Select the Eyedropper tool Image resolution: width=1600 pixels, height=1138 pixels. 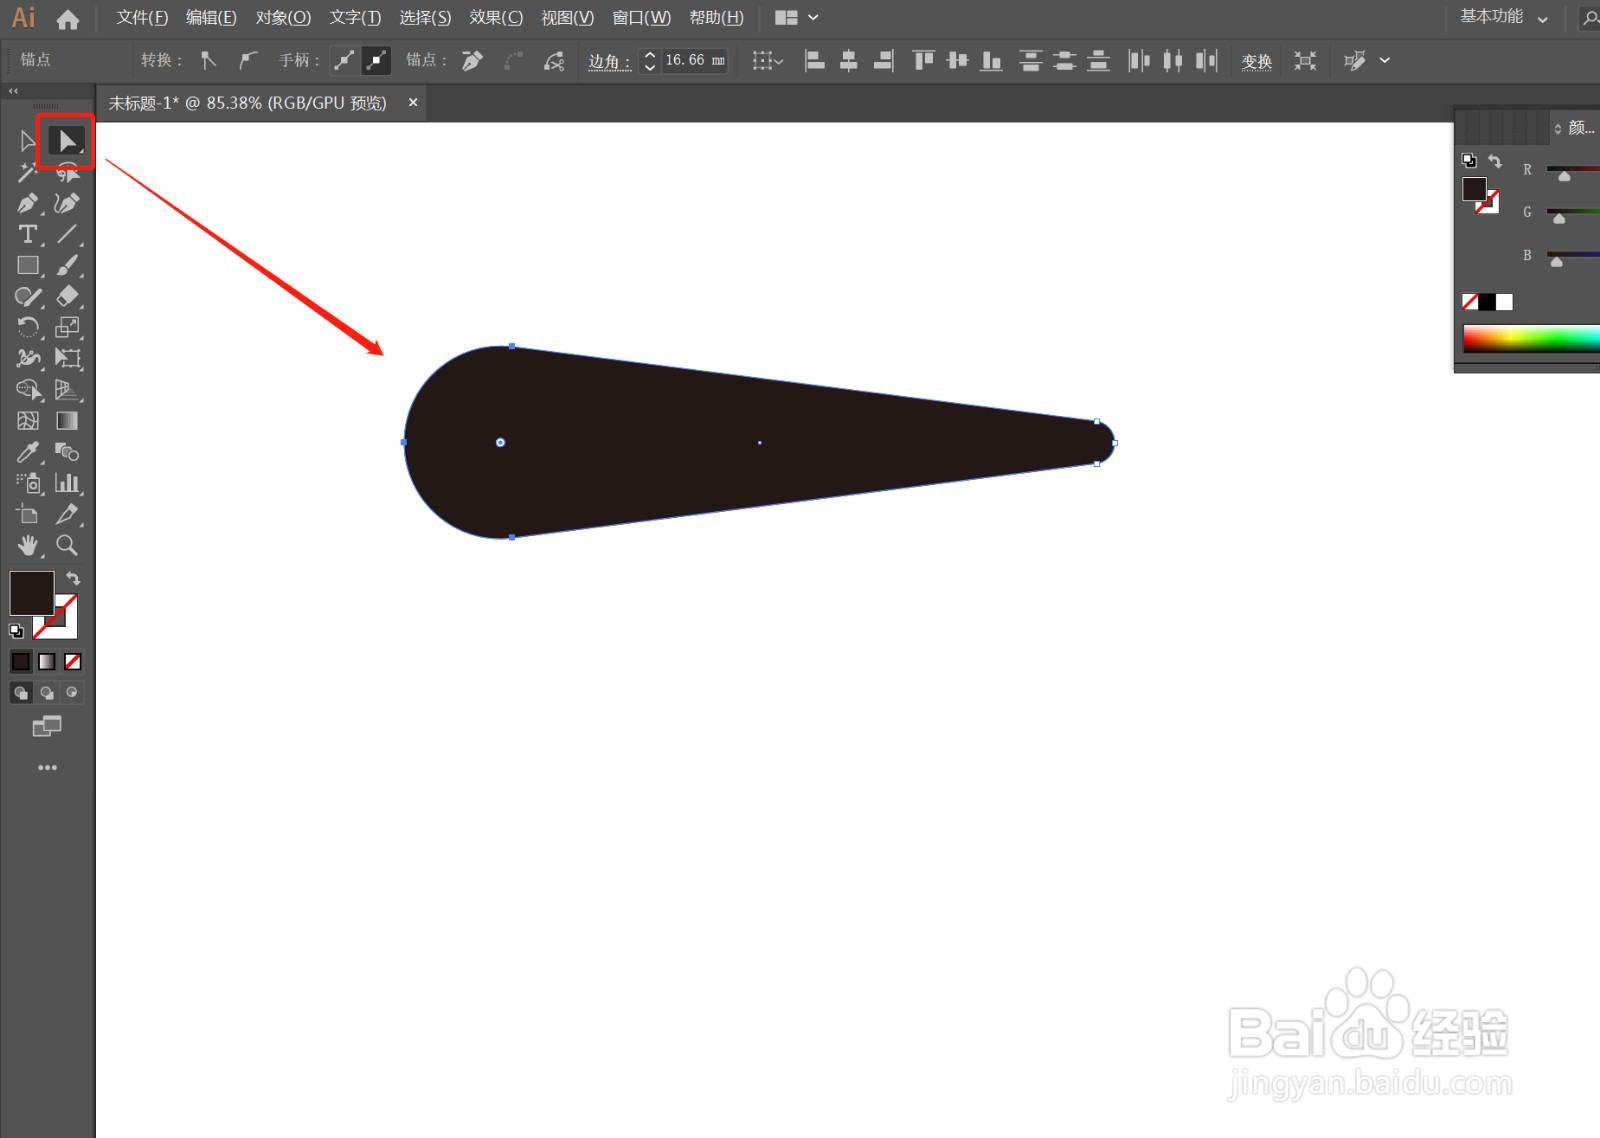coord(27,452)
